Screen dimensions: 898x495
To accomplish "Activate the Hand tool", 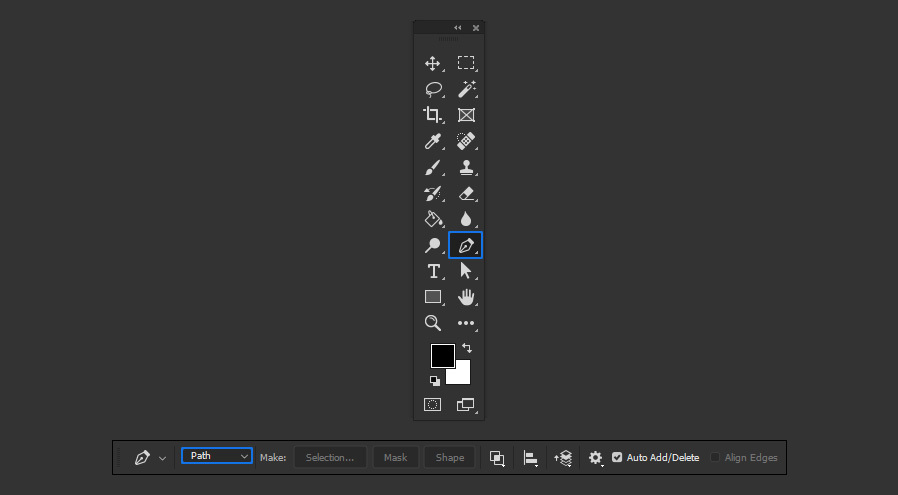I will point(466,297).
